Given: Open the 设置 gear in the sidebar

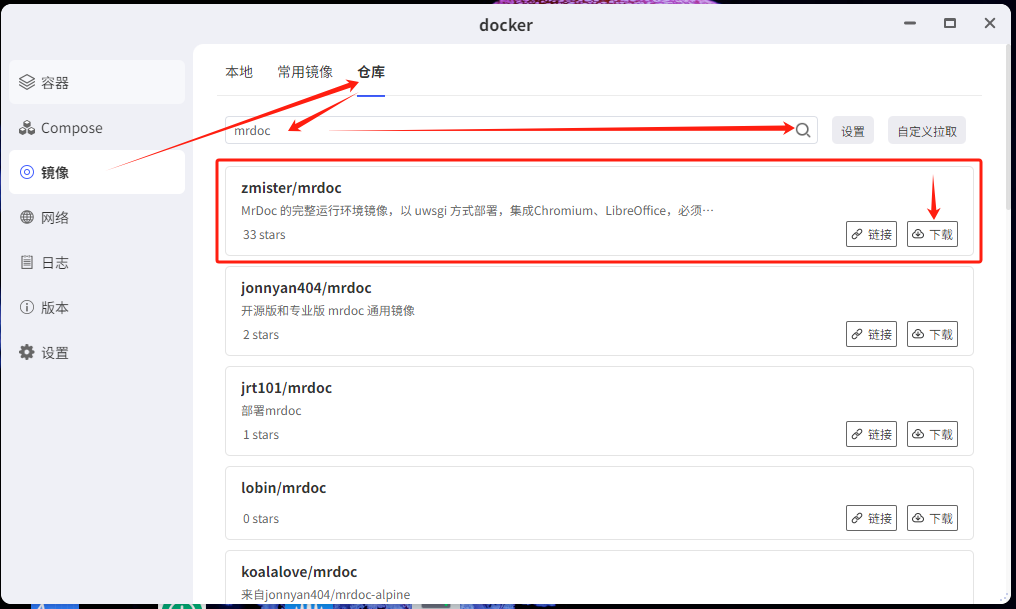Looking at the screenshot, I should 97,352.
